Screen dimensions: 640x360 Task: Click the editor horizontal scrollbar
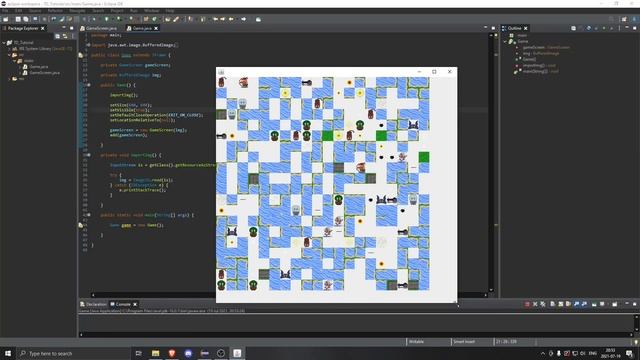(x=288, y=295)
